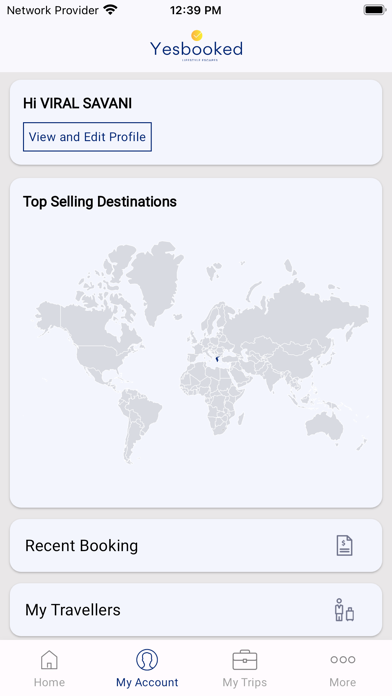Tap the Yesbooked logo in header
Image resolution: width=392 pixels, height=696 pixels.
tap(196, 46)
